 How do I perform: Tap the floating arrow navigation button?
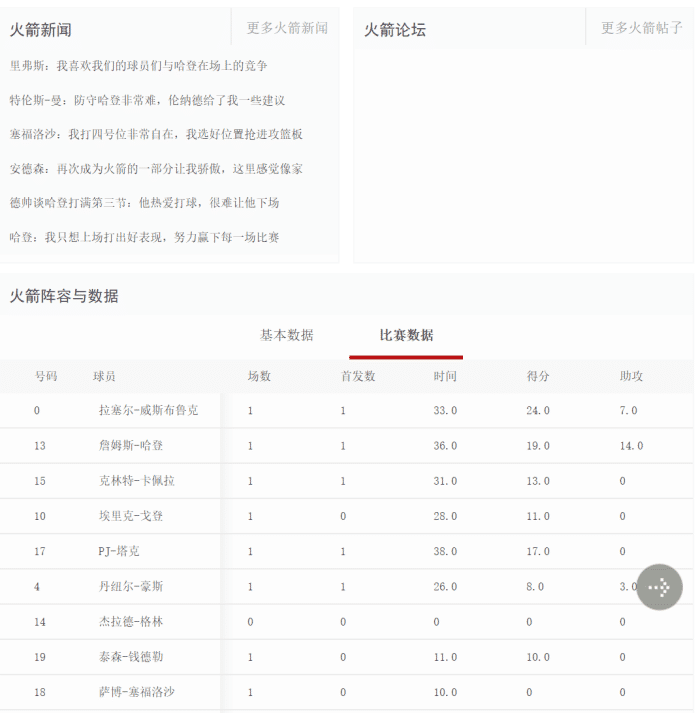tap(659, 587)
